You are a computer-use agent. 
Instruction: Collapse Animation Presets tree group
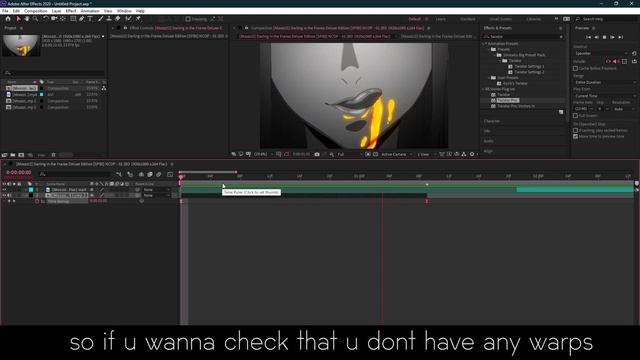point(484,44)
